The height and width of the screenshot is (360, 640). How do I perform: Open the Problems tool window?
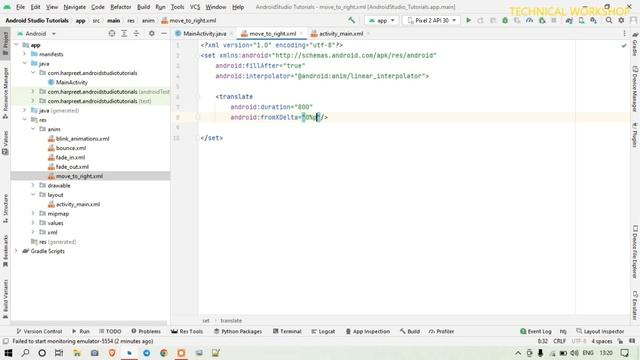[146, 331]
